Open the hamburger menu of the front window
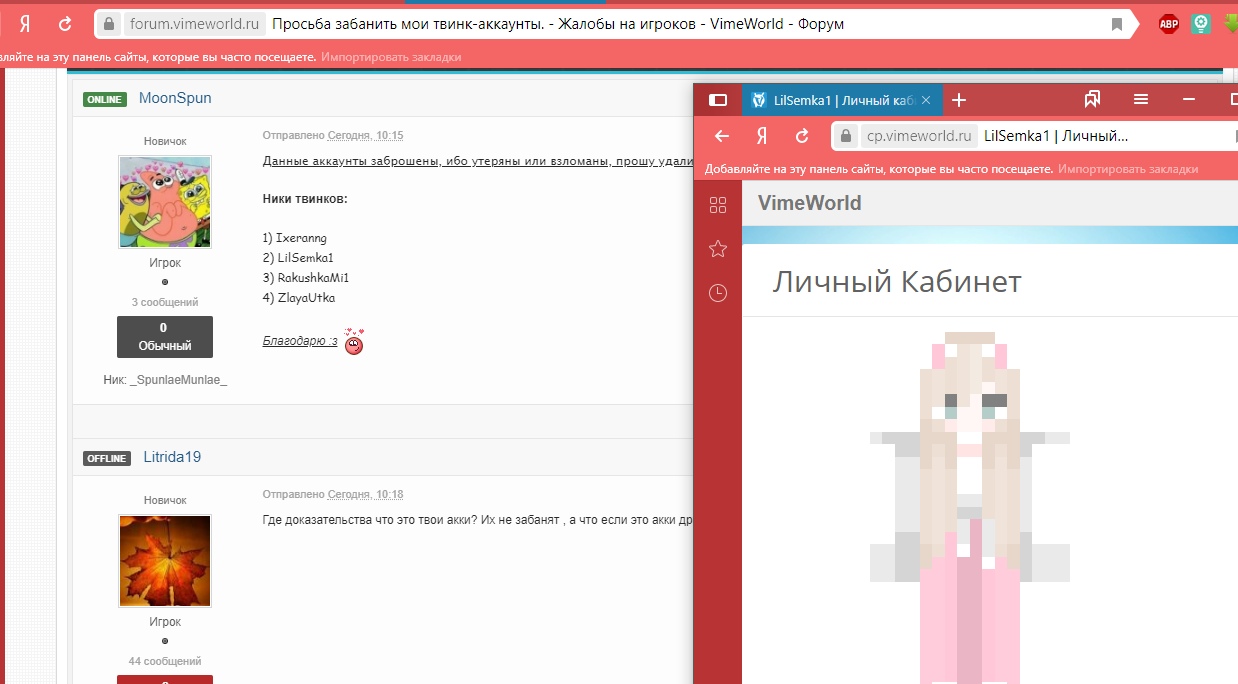 pyautogui.click(x=1141, y=99)
